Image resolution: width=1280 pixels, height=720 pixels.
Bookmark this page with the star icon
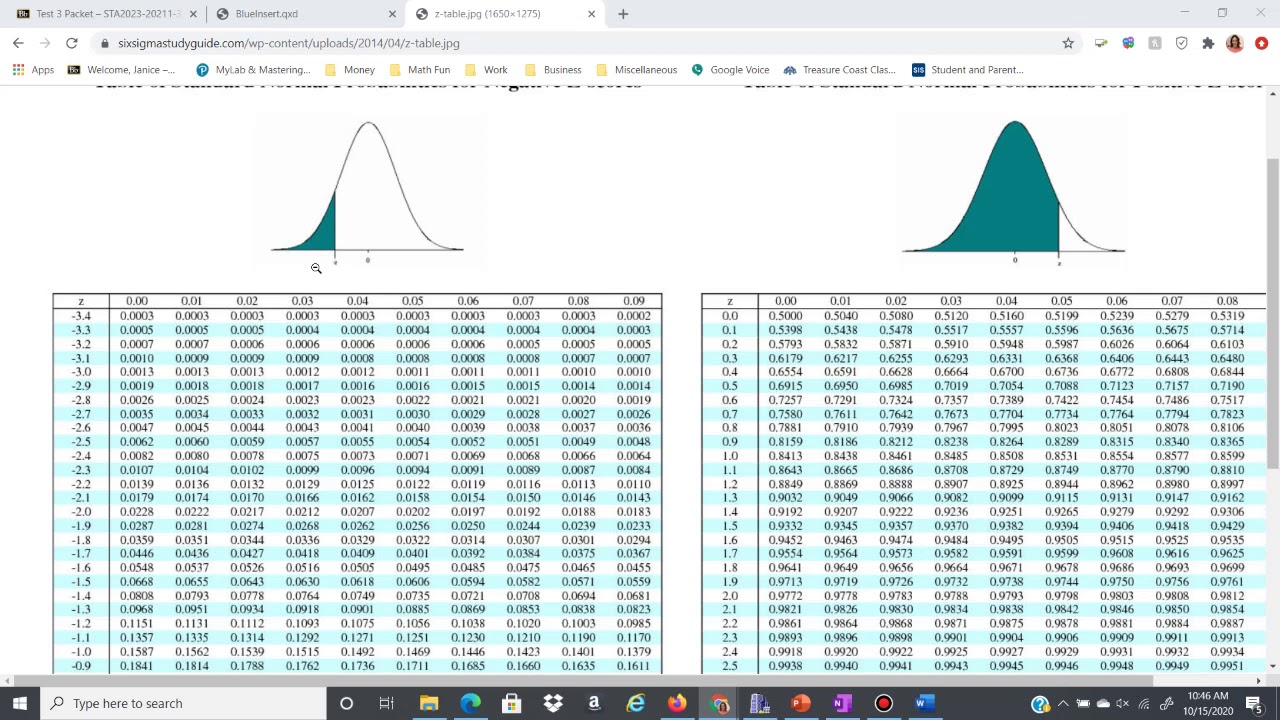[x=1068, y=43]
